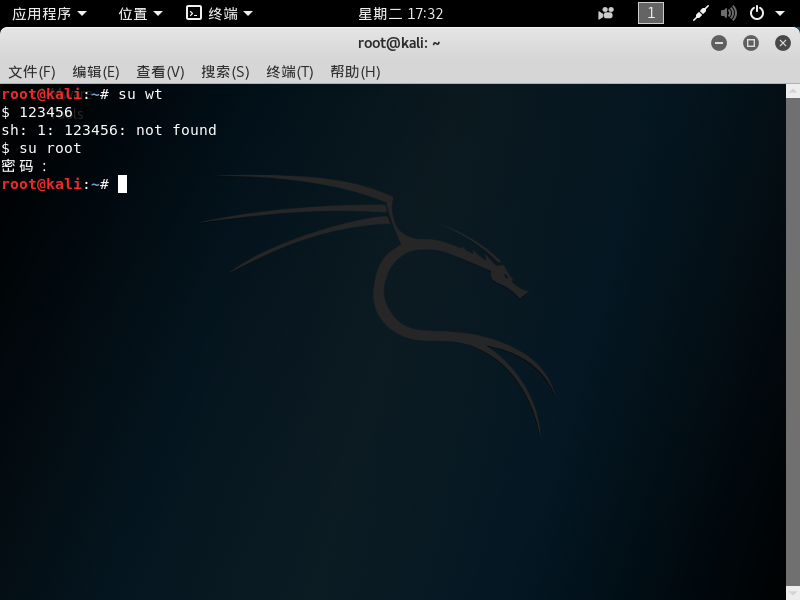Open the 编辑(E) menu

point(96,72)
